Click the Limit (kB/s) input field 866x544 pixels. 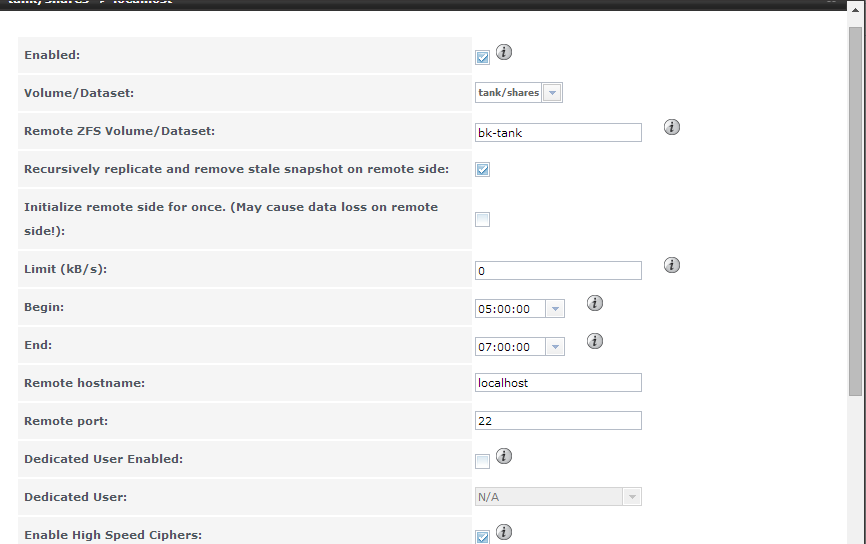click(x=558, y=271)
